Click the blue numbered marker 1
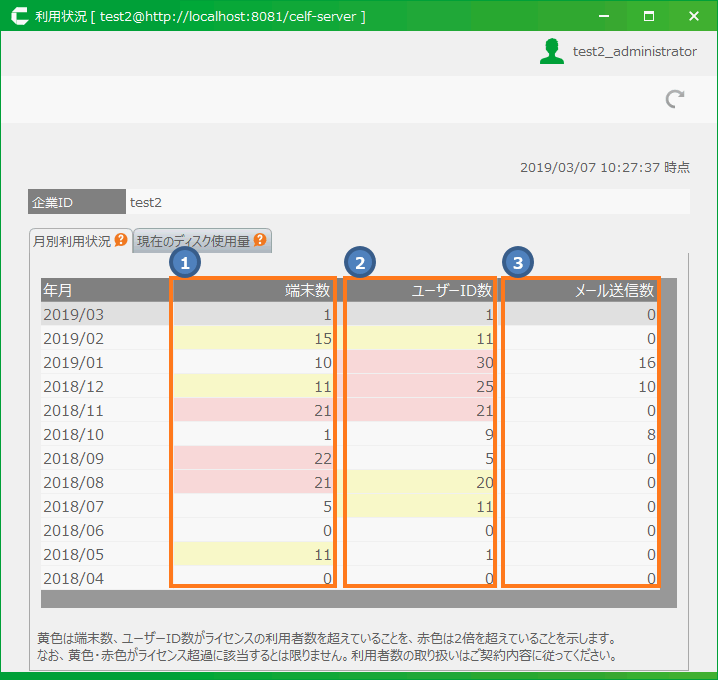Screen dimensions: 718x680 [x=185, y=263]
